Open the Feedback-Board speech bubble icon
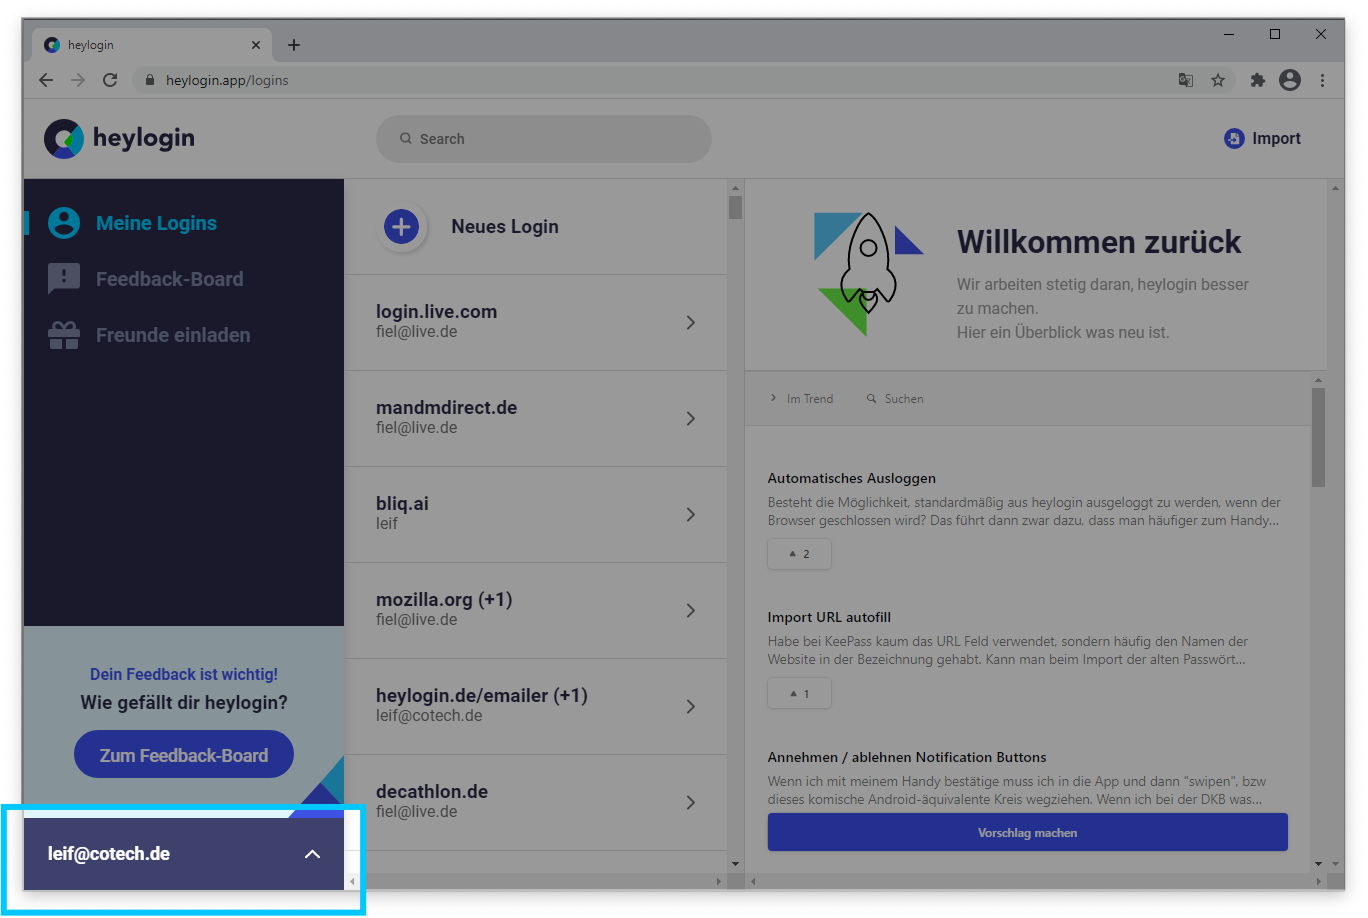Viewport: 1368px width, 918px height. point(64,279)
